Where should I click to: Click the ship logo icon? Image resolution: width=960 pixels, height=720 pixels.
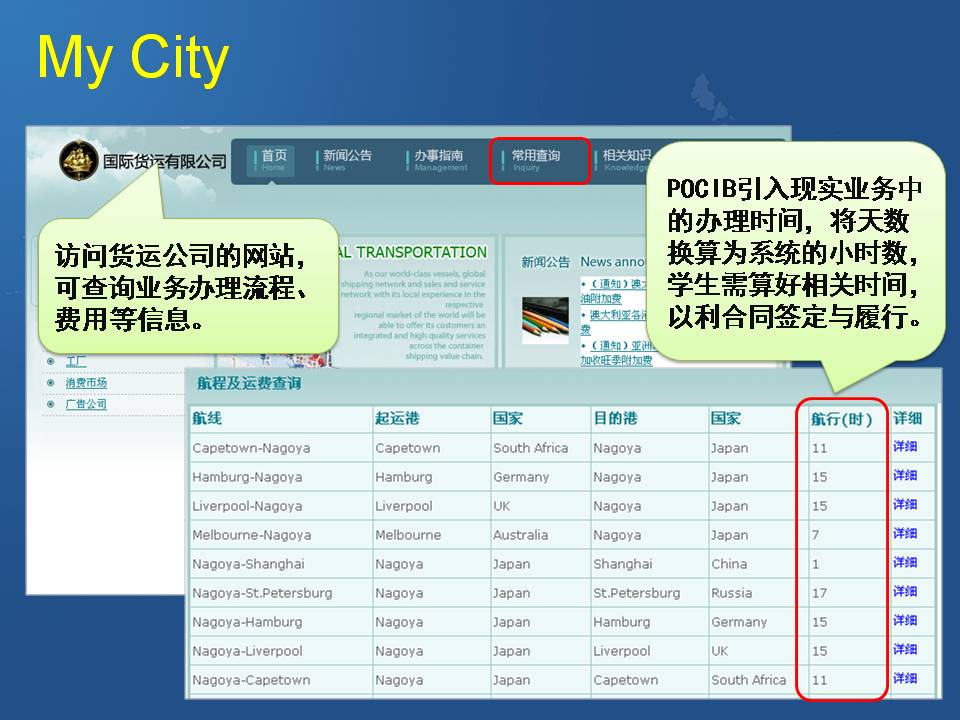[x=78, y=160]
